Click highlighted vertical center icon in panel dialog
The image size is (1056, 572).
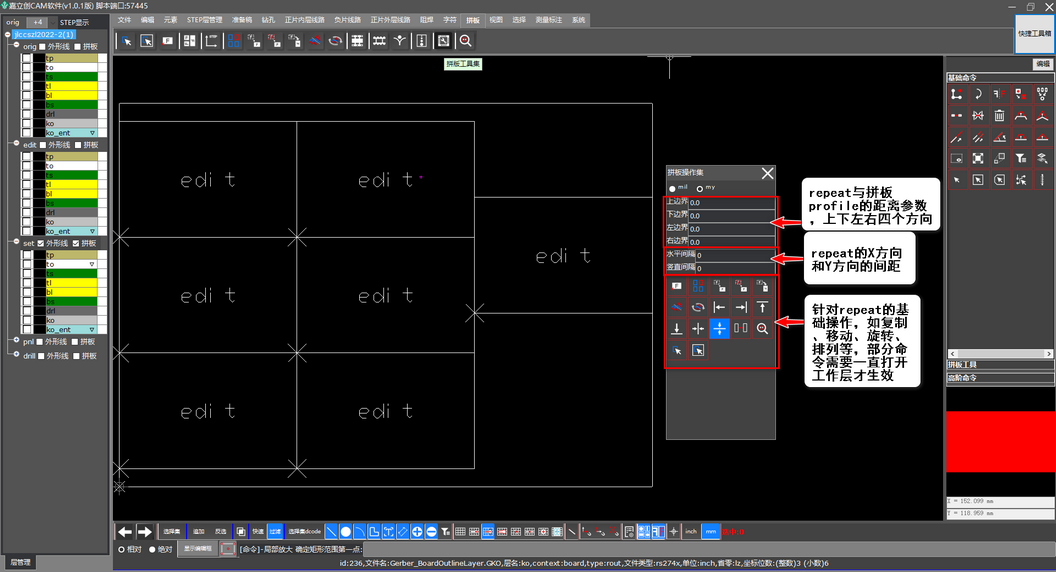tap(719, 329)
